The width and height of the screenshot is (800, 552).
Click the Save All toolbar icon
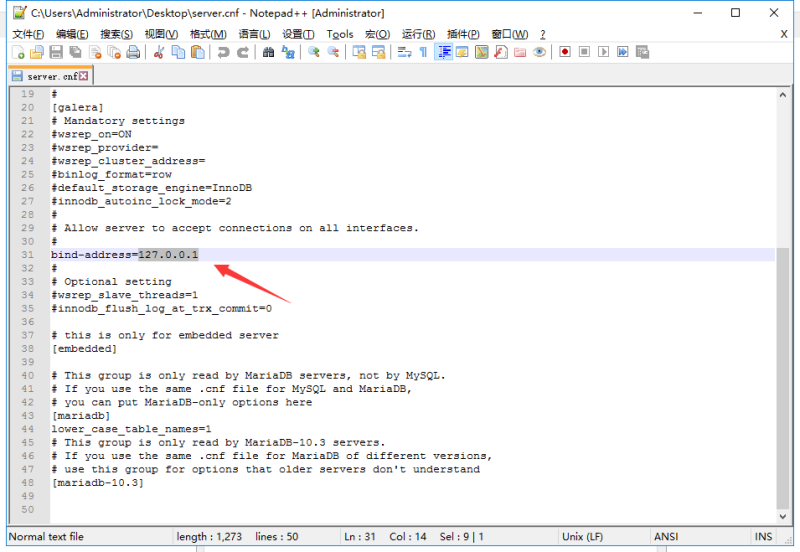(x=76, y=52)
